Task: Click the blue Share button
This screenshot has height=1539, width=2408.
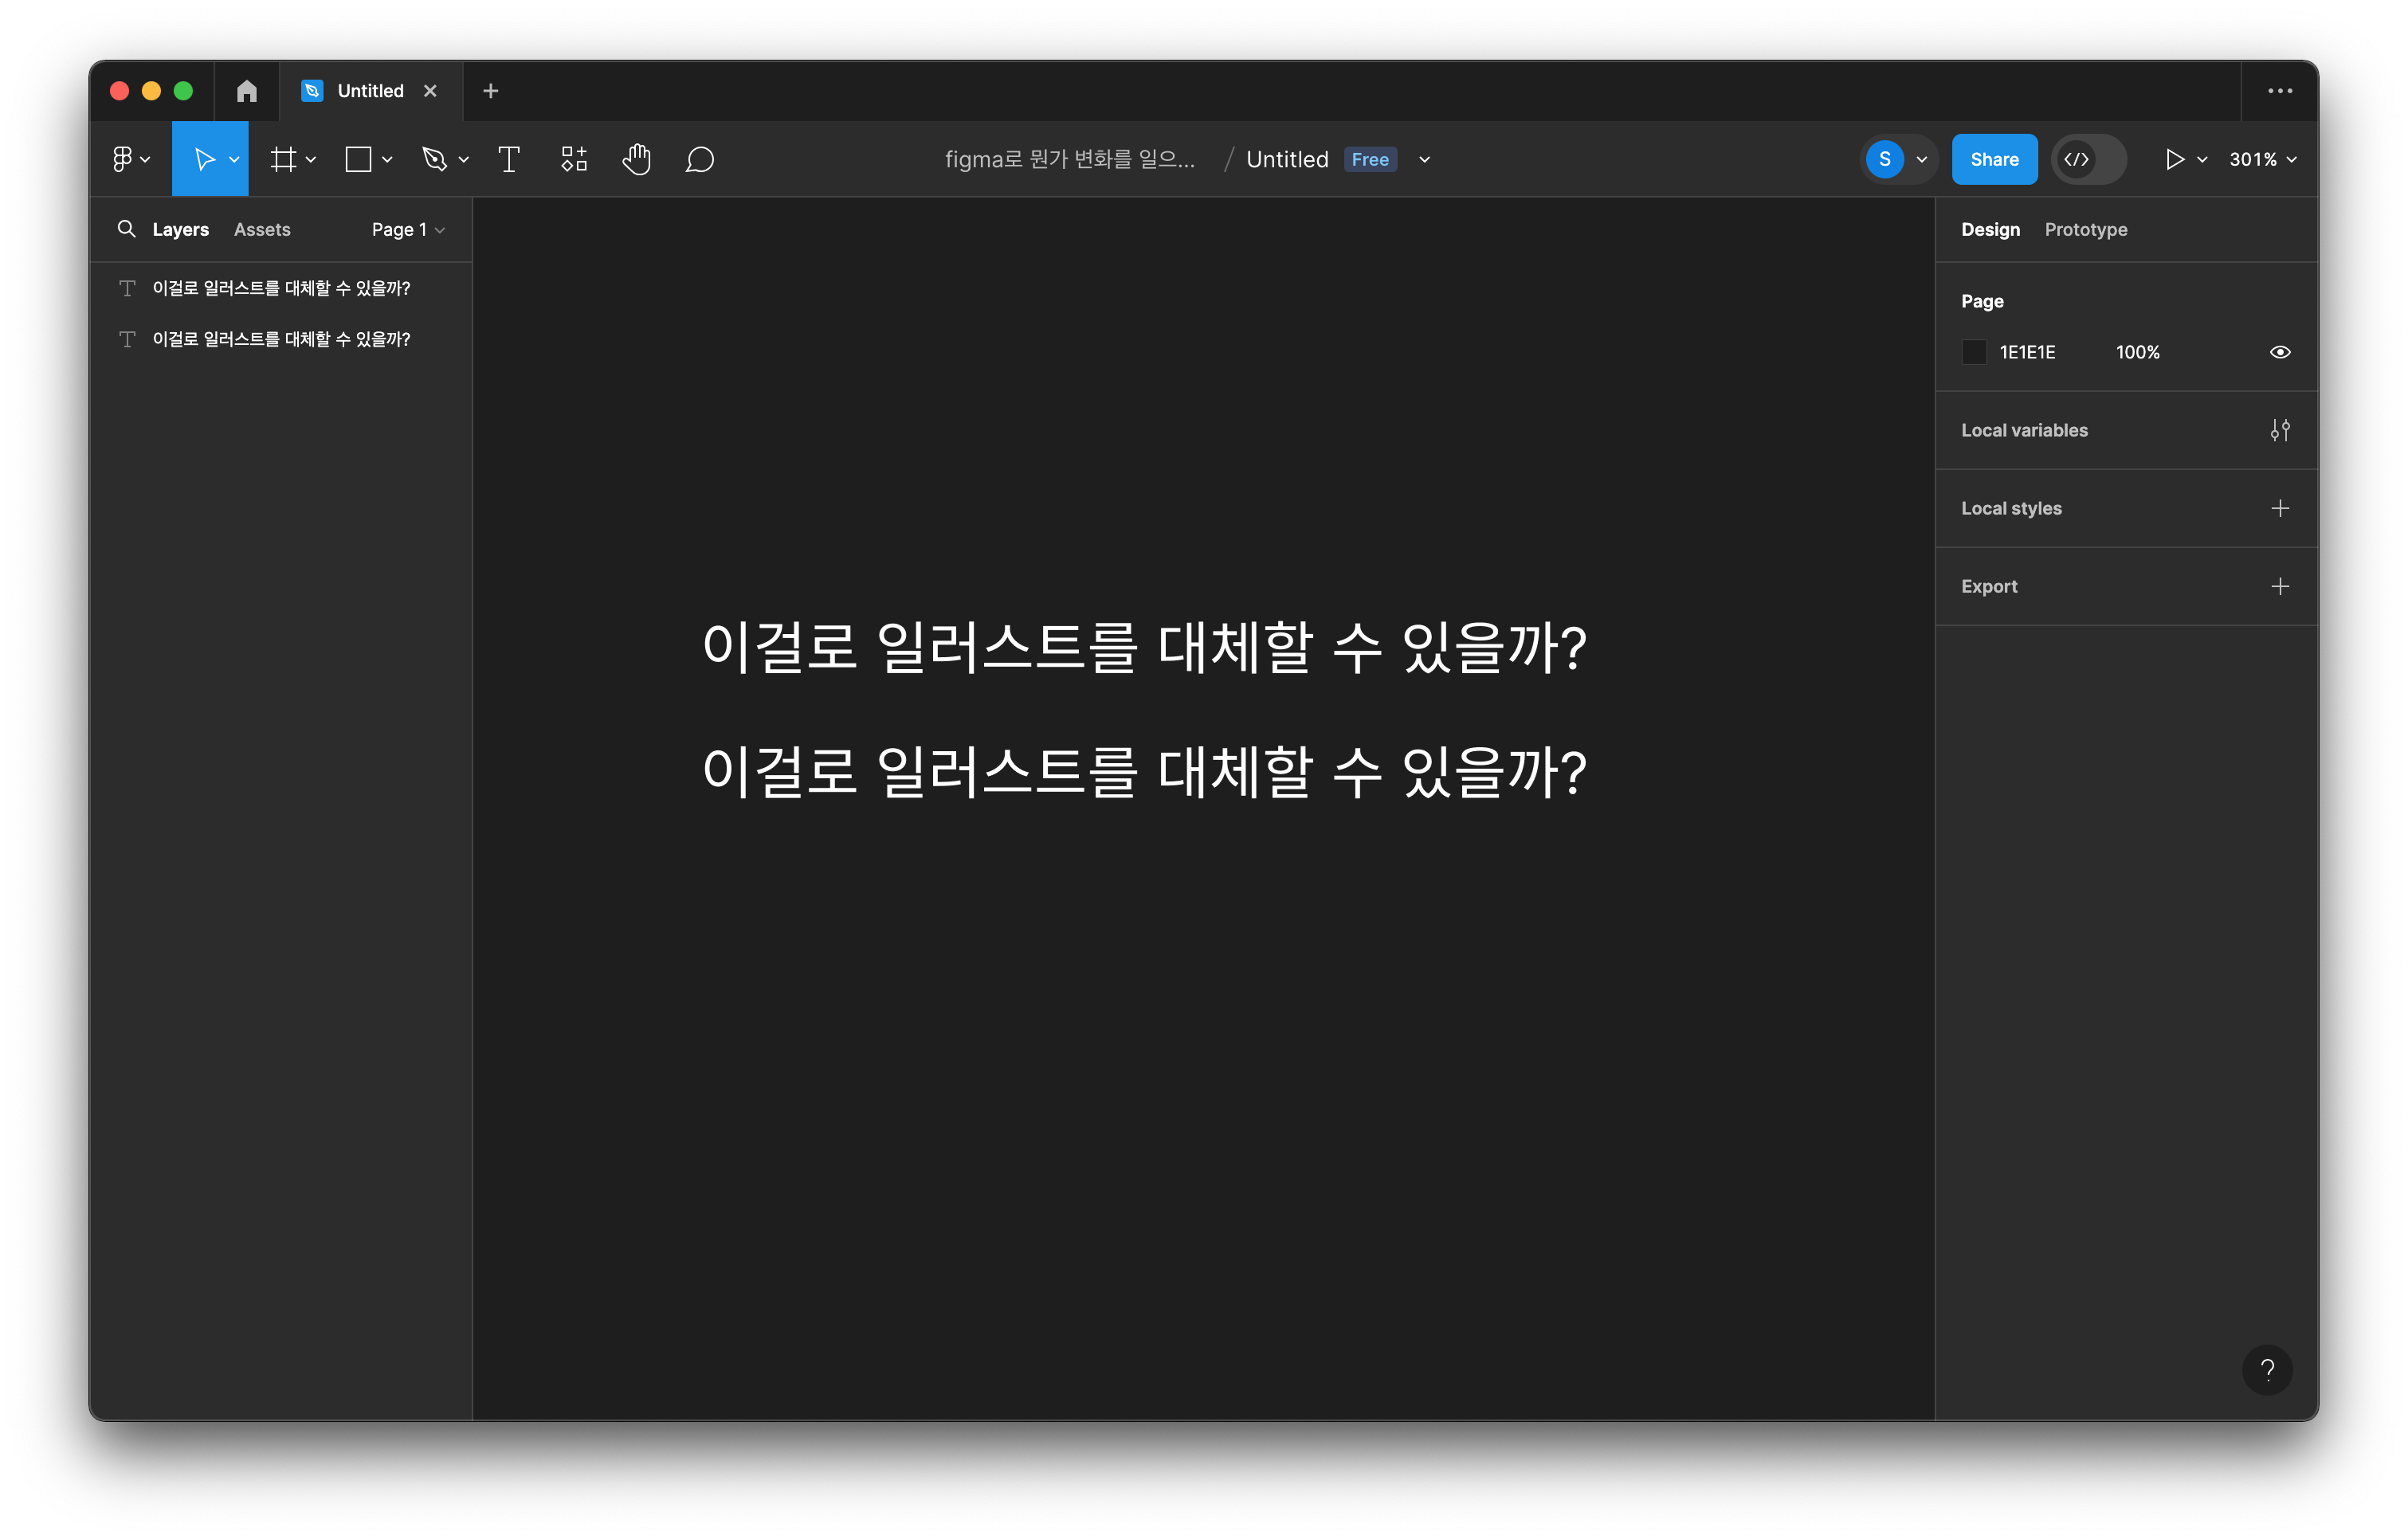Action: pyautogui.click(x=1993, y=159)
